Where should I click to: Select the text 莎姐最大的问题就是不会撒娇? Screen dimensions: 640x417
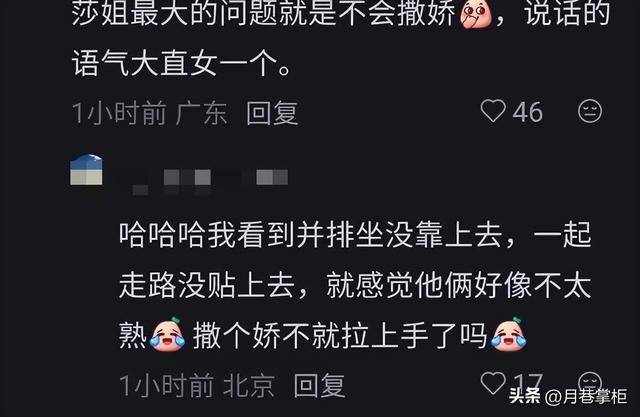click(264, 13)
